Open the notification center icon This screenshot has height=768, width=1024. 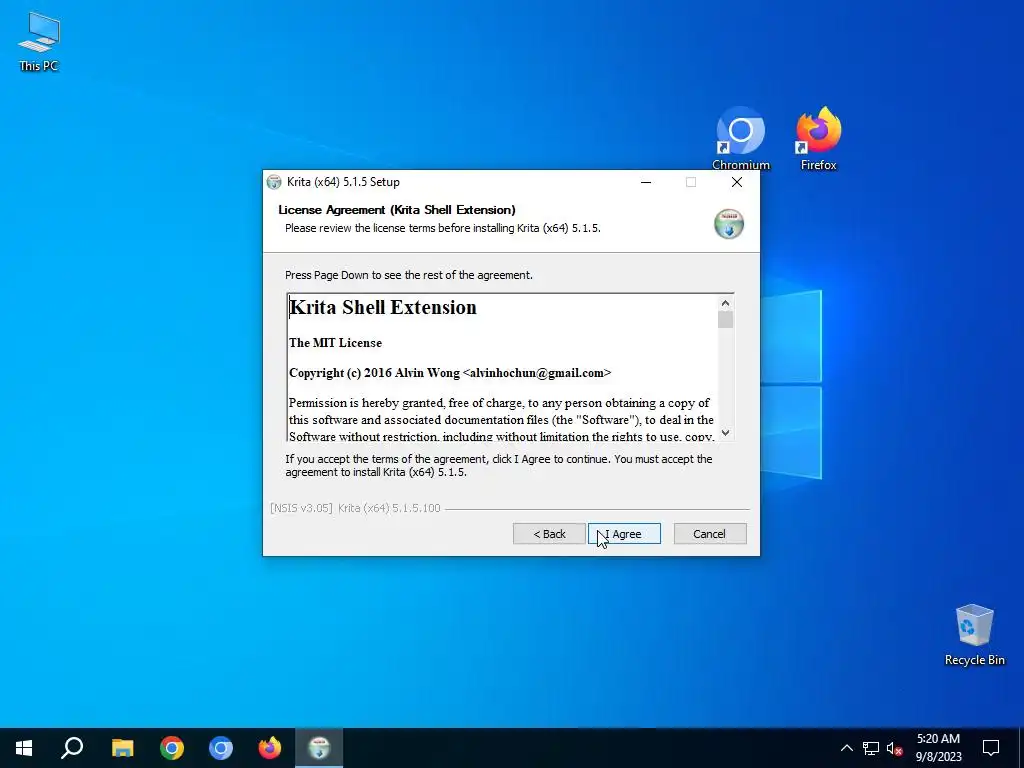(x=991, y=748)
